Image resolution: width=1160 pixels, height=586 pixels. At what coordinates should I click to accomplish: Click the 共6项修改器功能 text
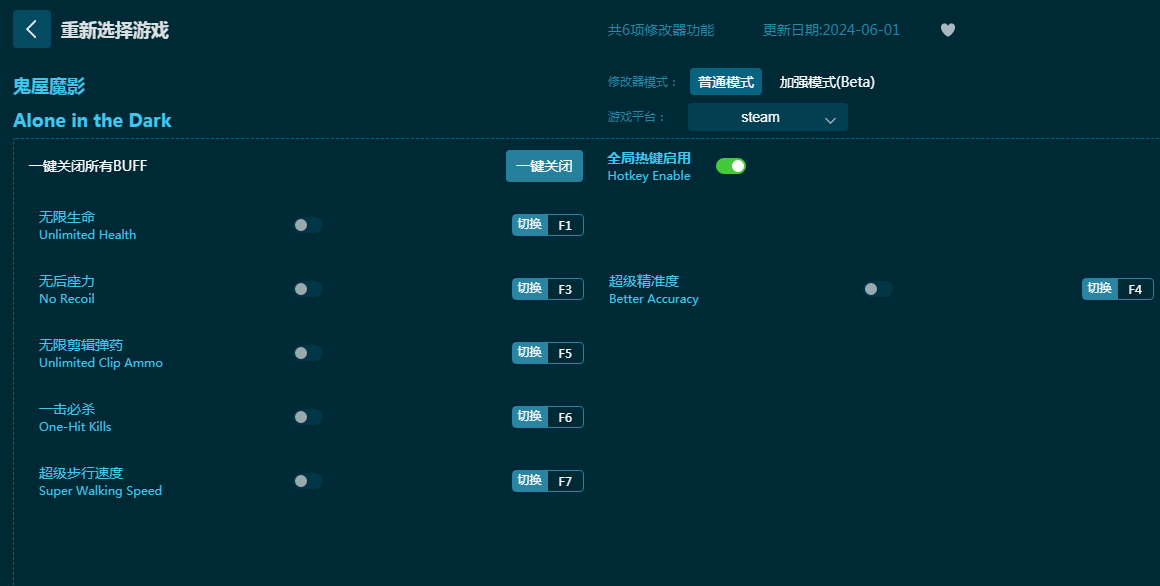coord(661,30)
